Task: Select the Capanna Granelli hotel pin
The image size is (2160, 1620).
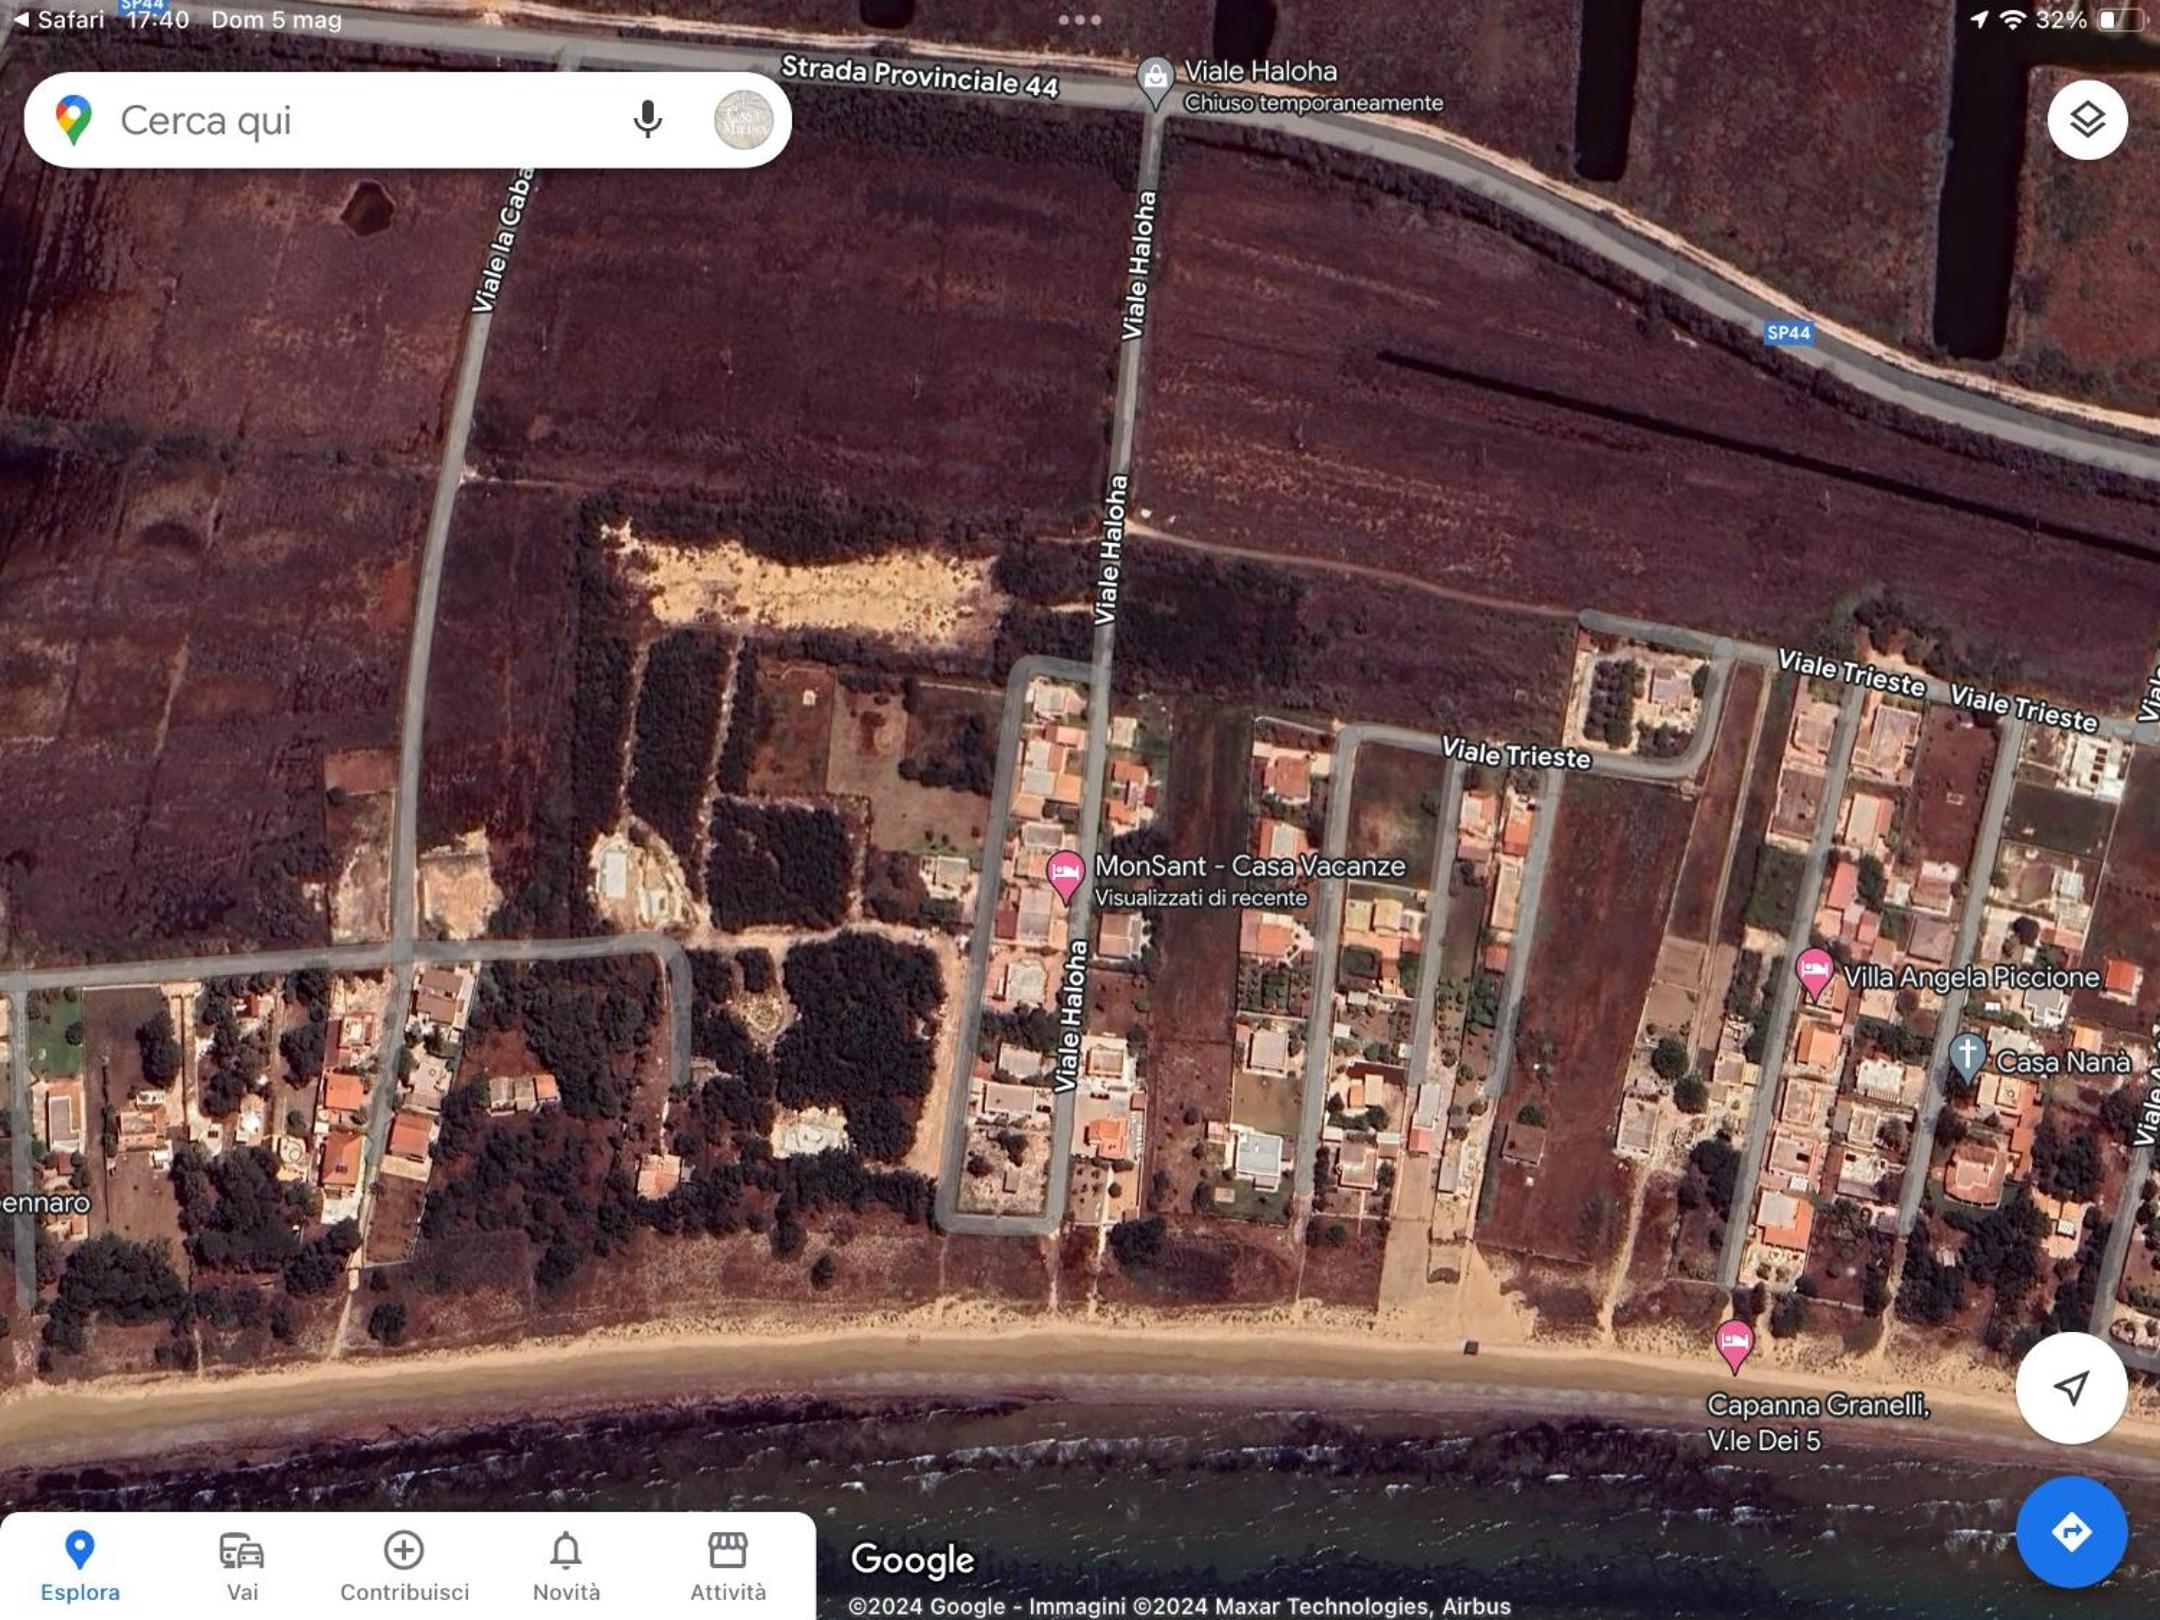Action: pos(1734,1345)
